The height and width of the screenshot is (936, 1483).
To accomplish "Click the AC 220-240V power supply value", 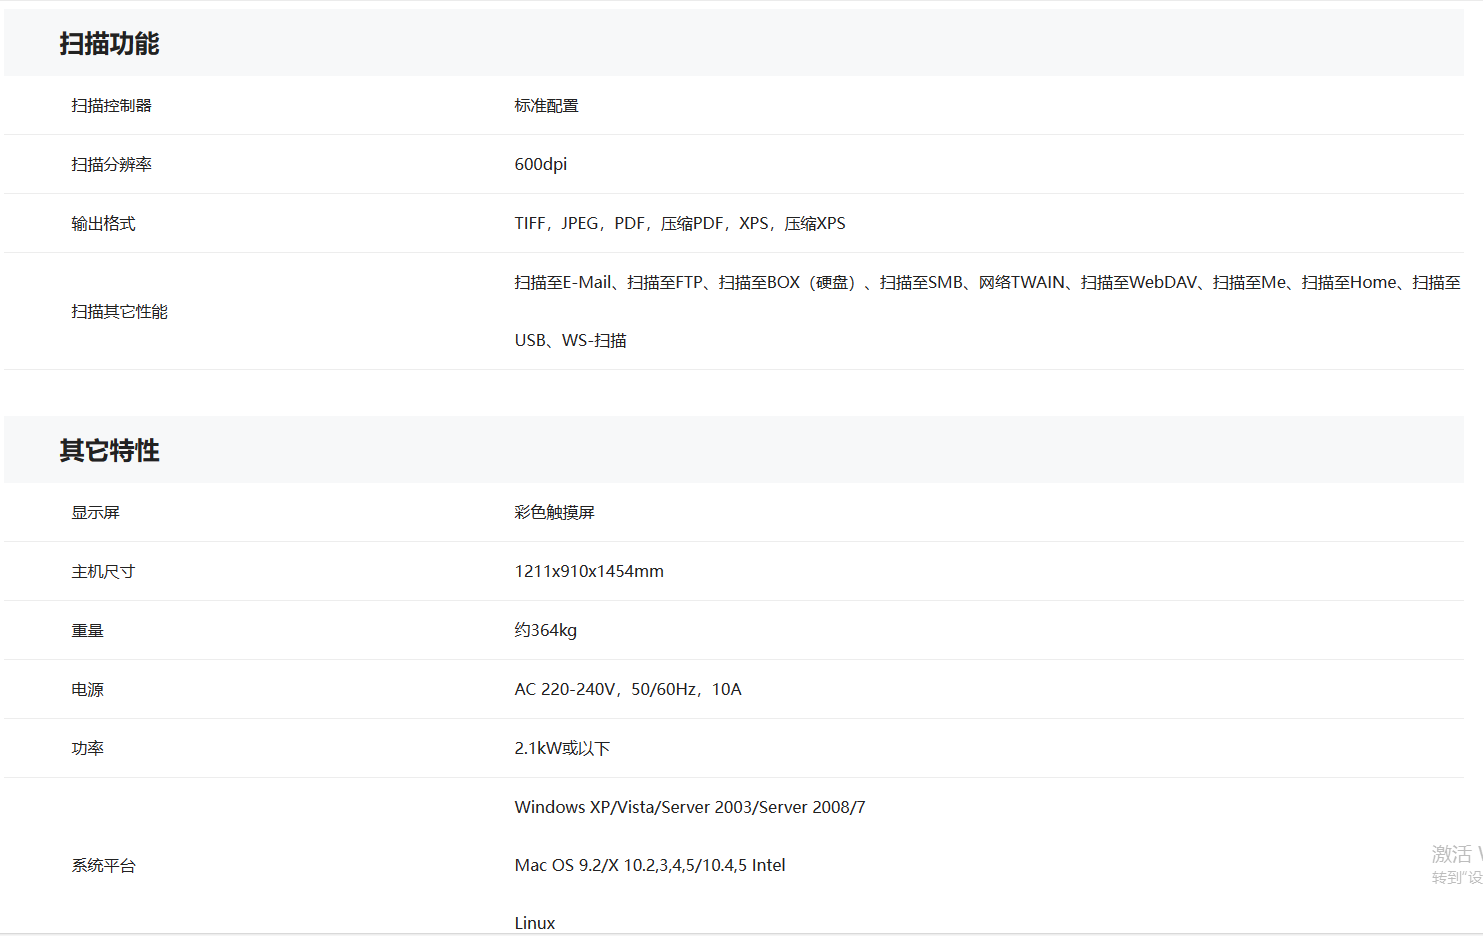I will [x=627, y=690].
